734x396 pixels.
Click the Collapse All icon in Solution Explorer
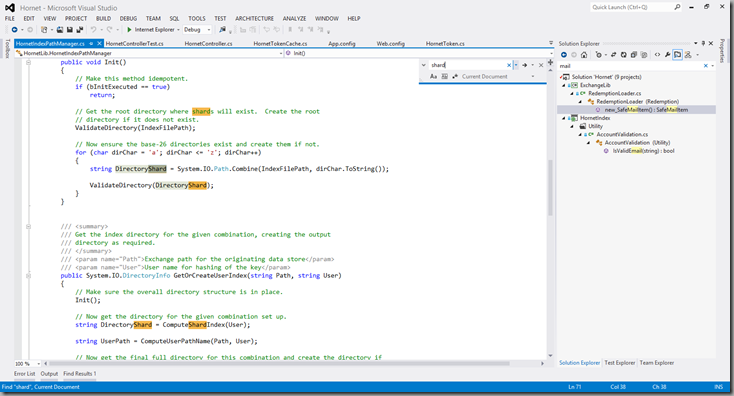[x=633, y=55]
